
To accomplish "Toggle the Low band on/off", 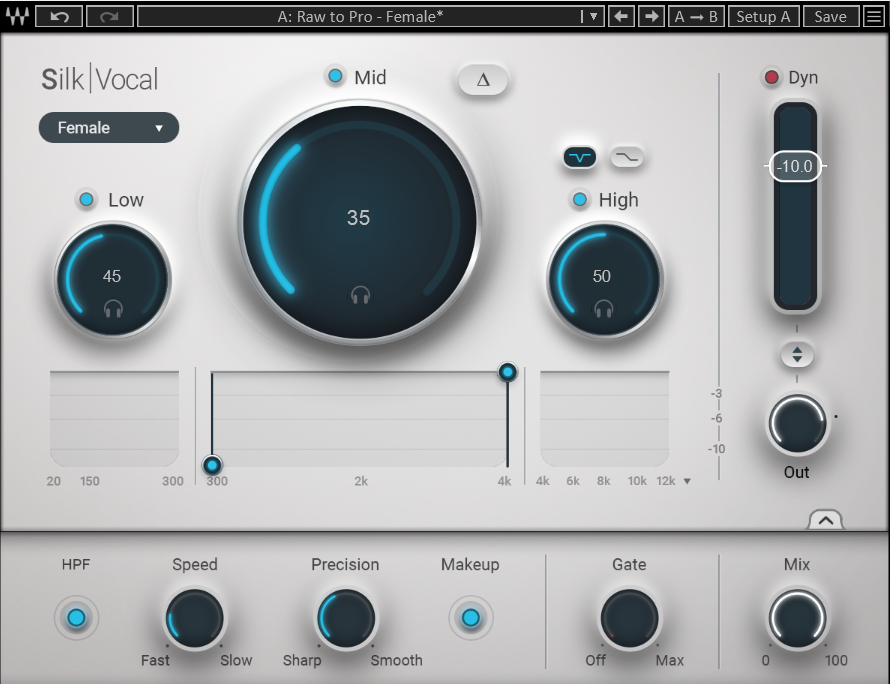I will coord(86,200).
